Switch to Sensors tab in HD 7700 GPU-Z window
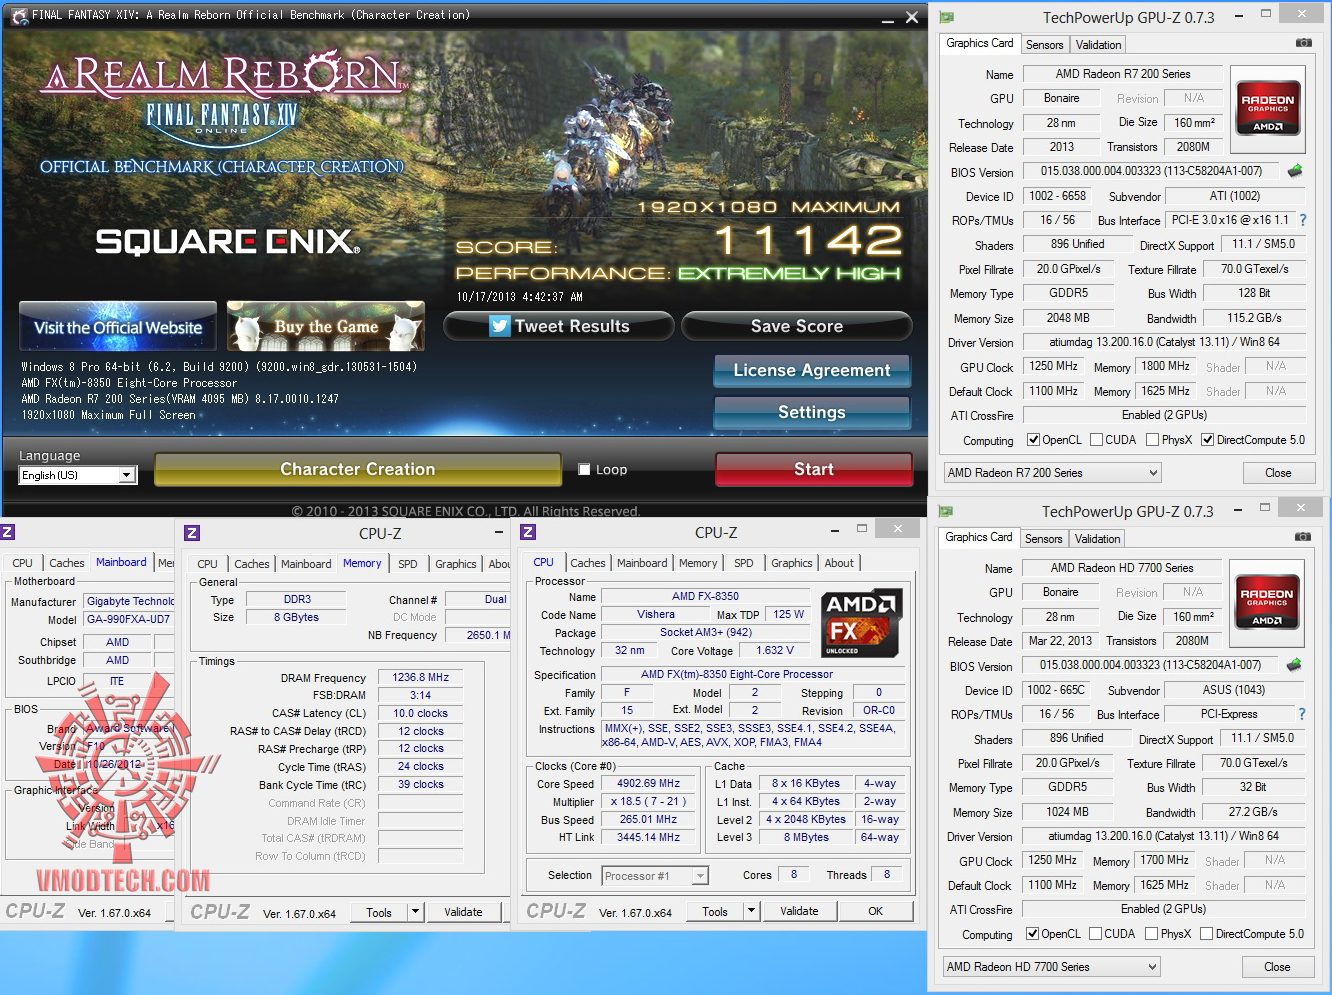 click(x=1044, y=539)
